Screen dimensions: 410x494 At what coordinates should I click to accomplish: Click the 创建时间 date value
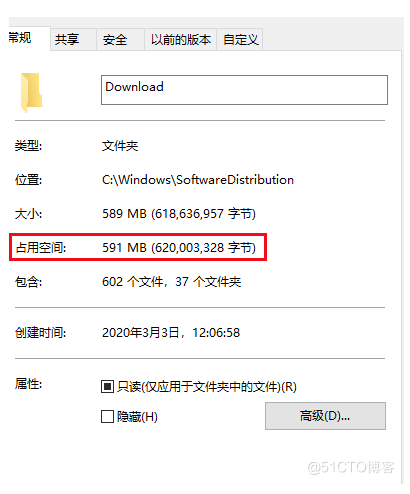pyautogui.click(x=171, y=333)
